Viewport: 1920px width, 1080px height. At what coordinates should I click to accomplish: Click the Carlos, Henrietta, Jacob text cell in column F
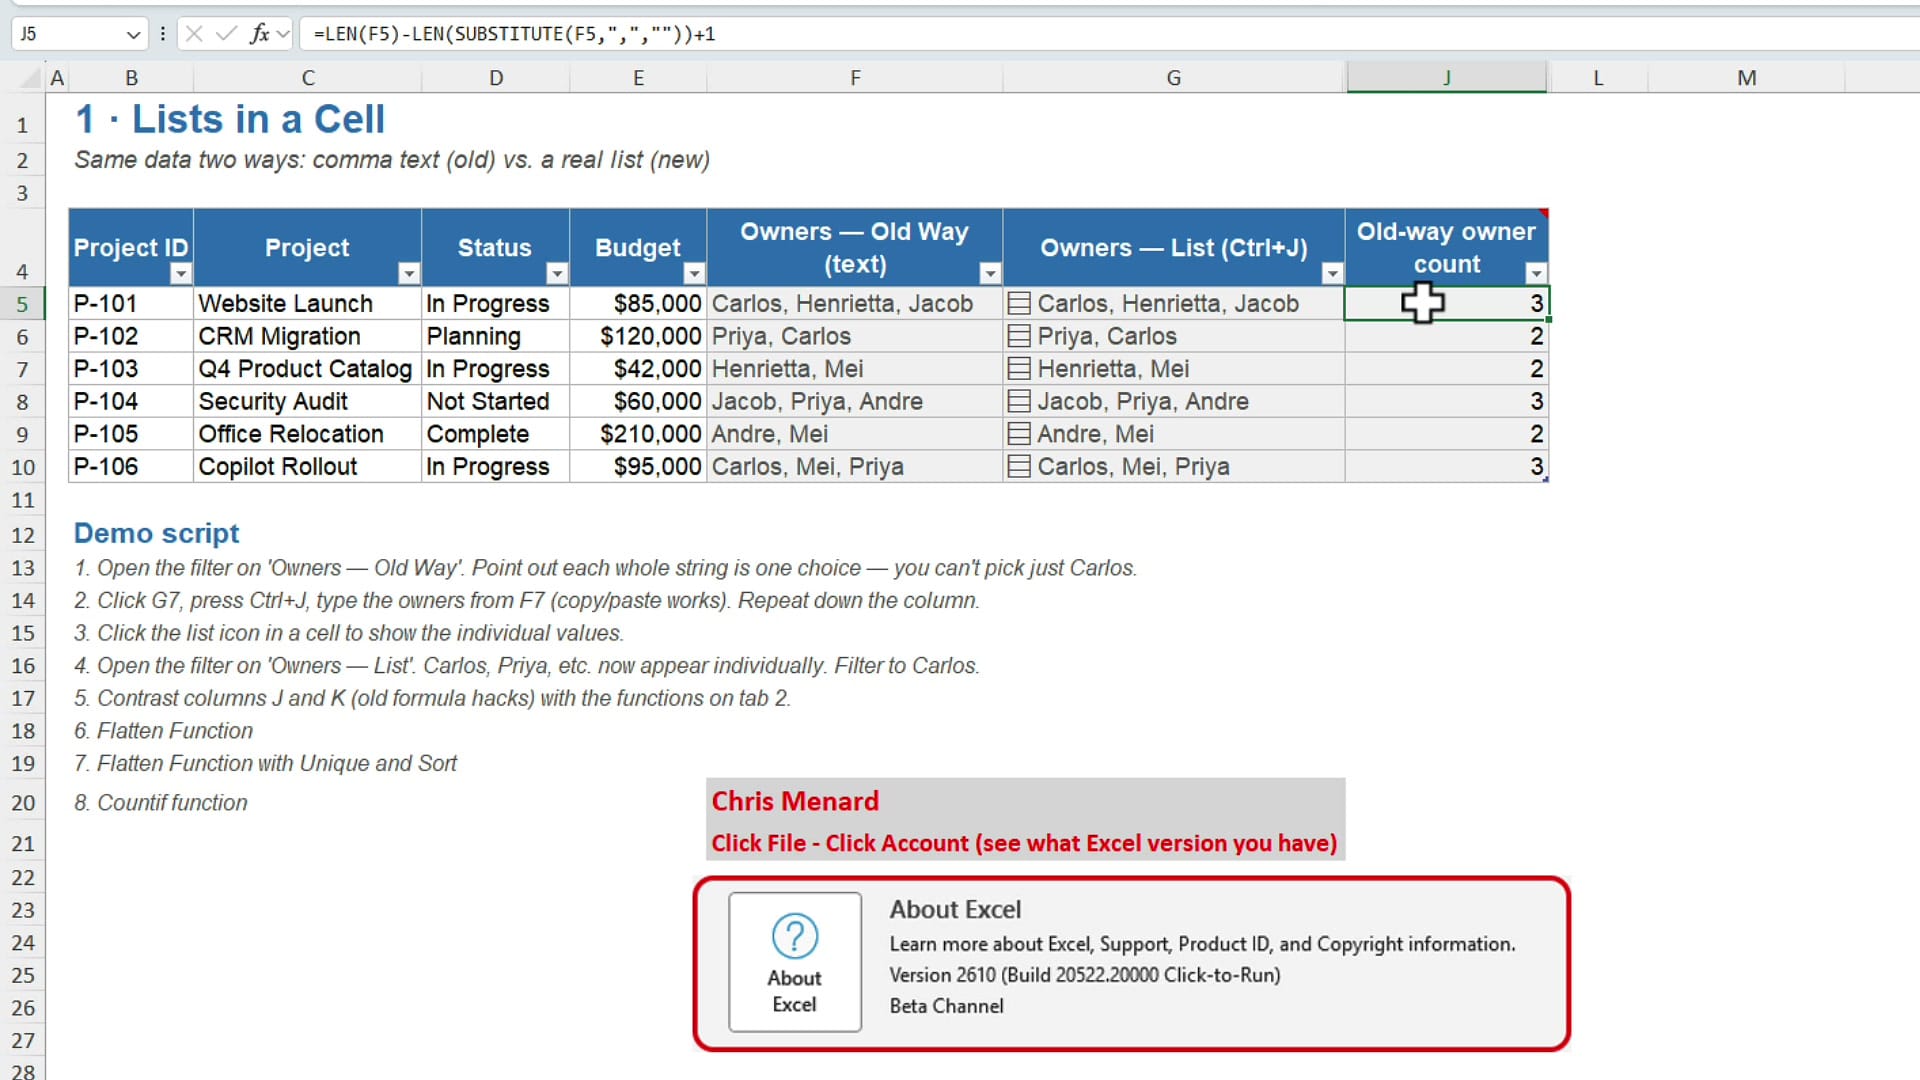coord(855,304)
